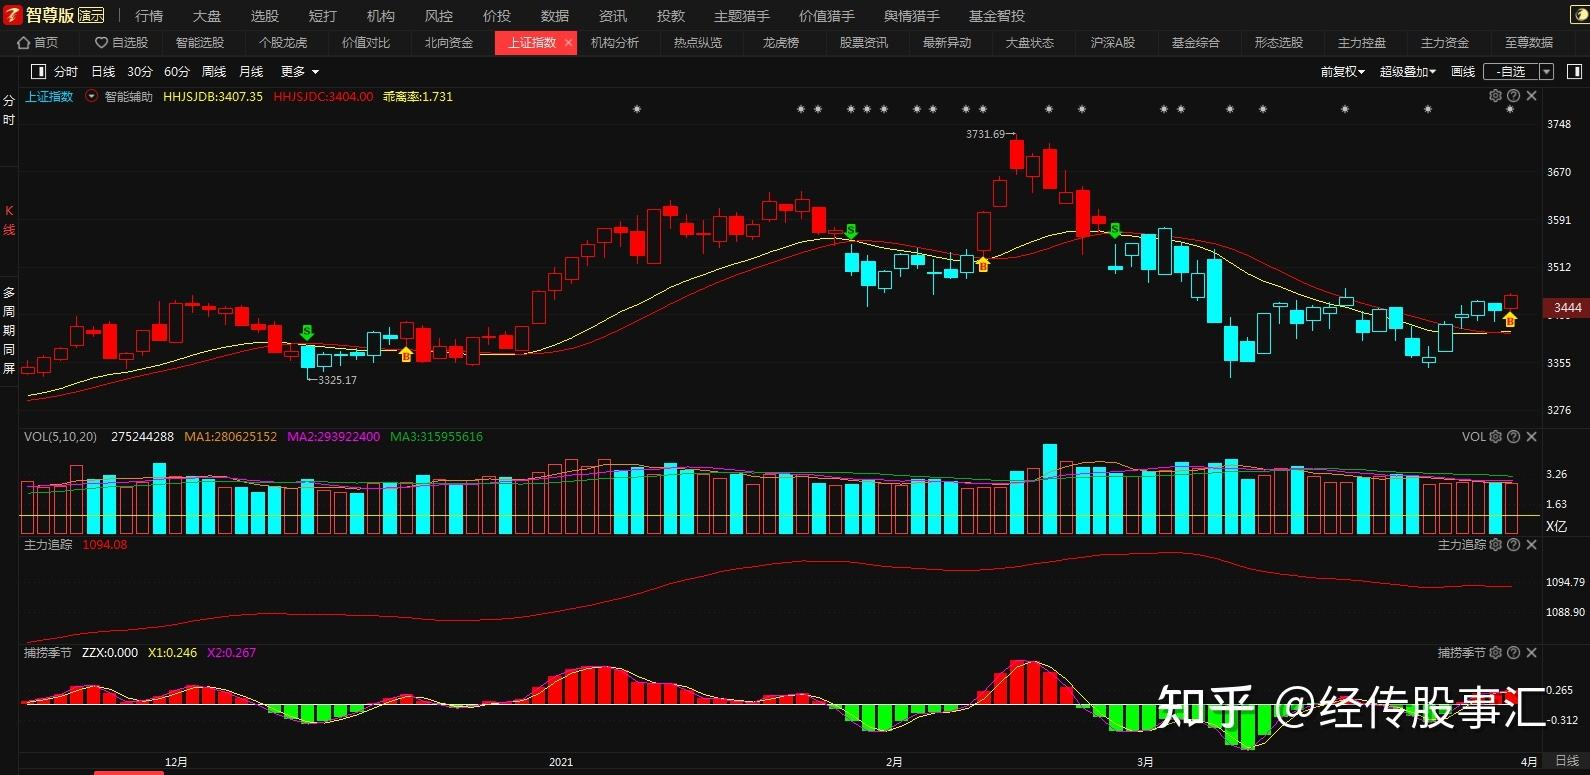Switch to 30分 period
1590x775 pixels.
tap(140, 72)
